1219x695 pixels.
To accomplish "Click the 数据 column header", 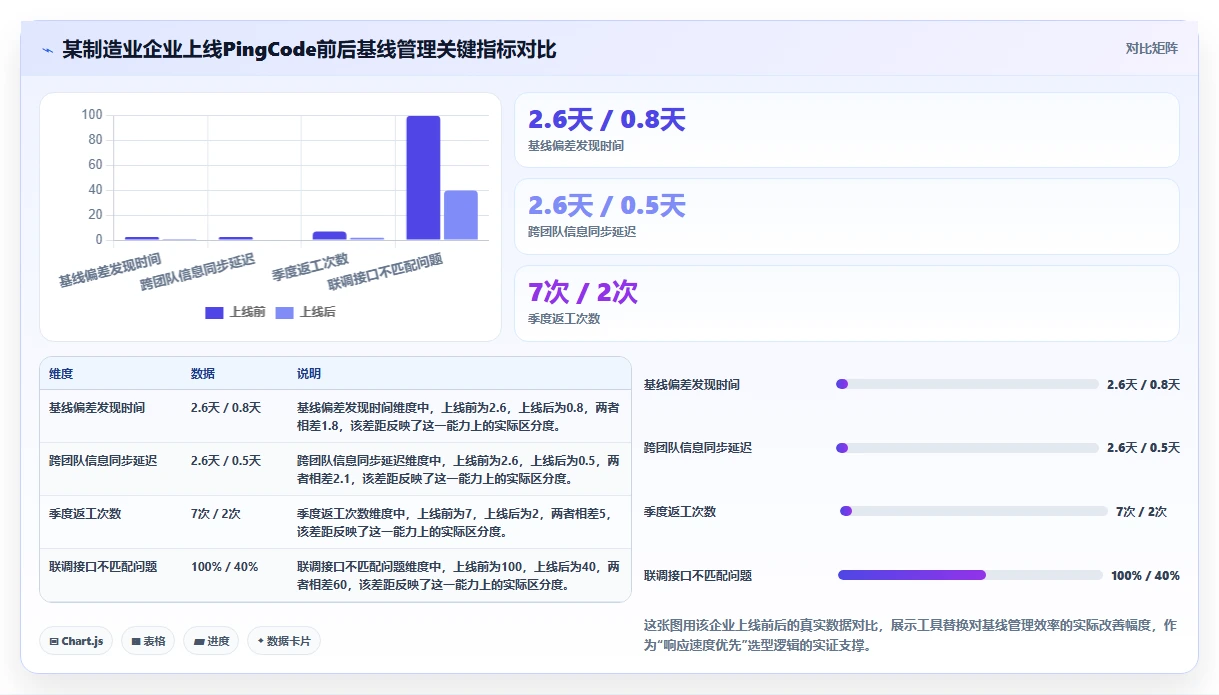I will 203,374.
